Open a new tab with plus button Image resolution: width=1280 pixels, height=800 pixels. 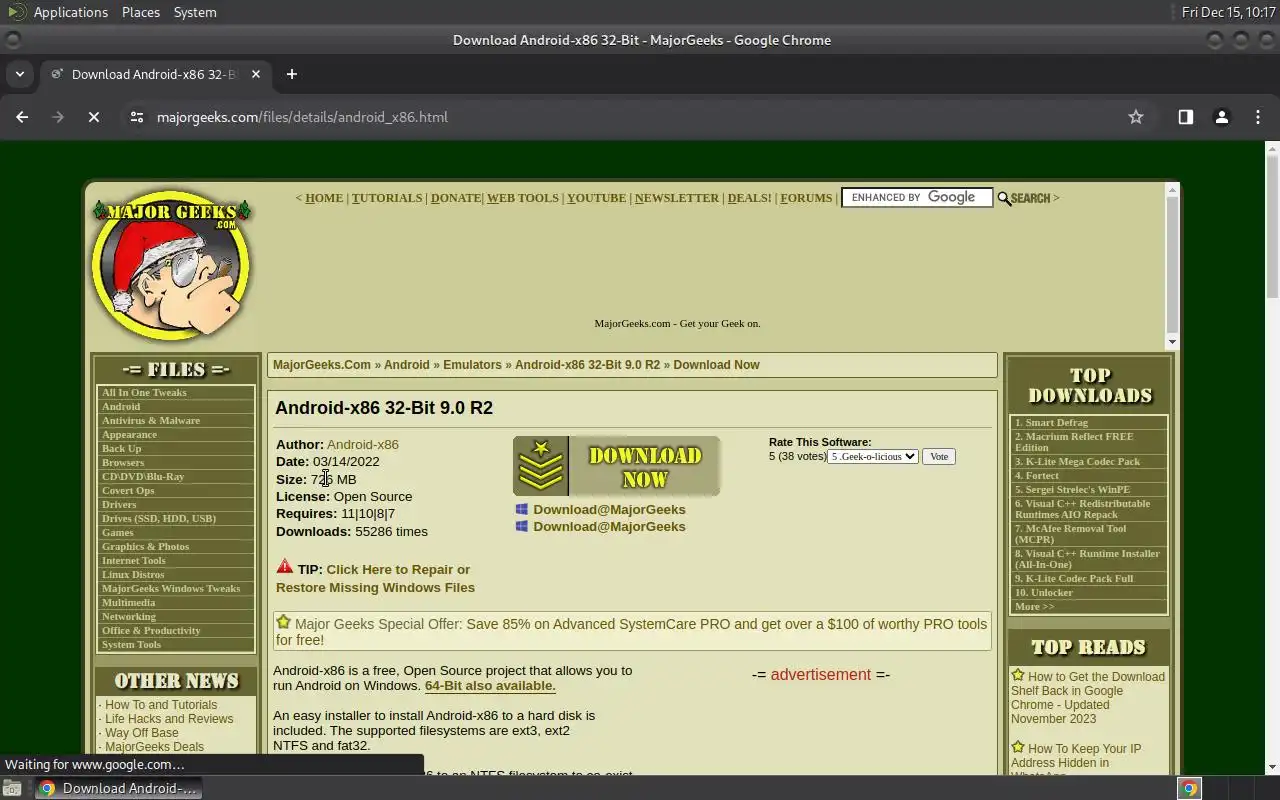coord(292,74)
